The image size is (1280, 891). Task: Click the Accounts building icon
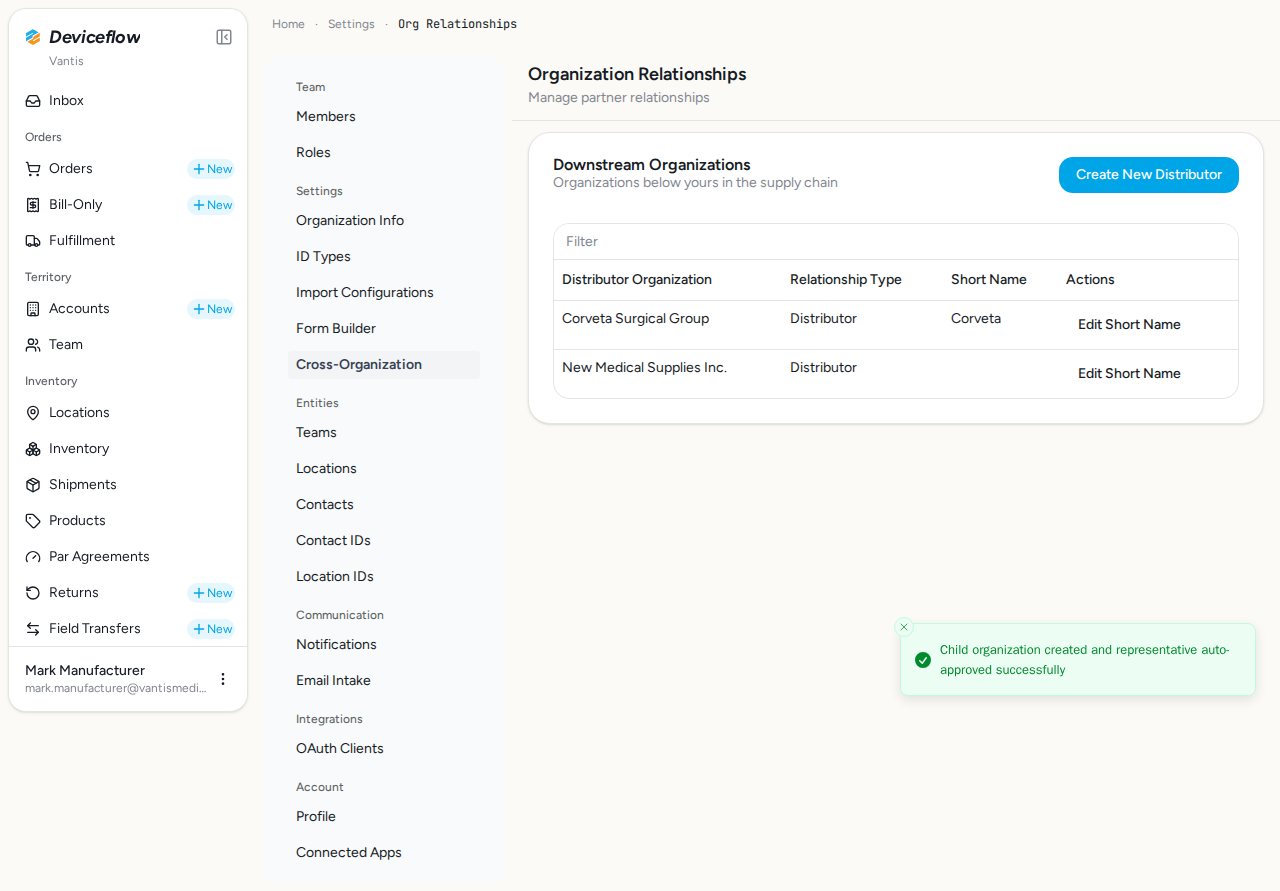(33, 309)
